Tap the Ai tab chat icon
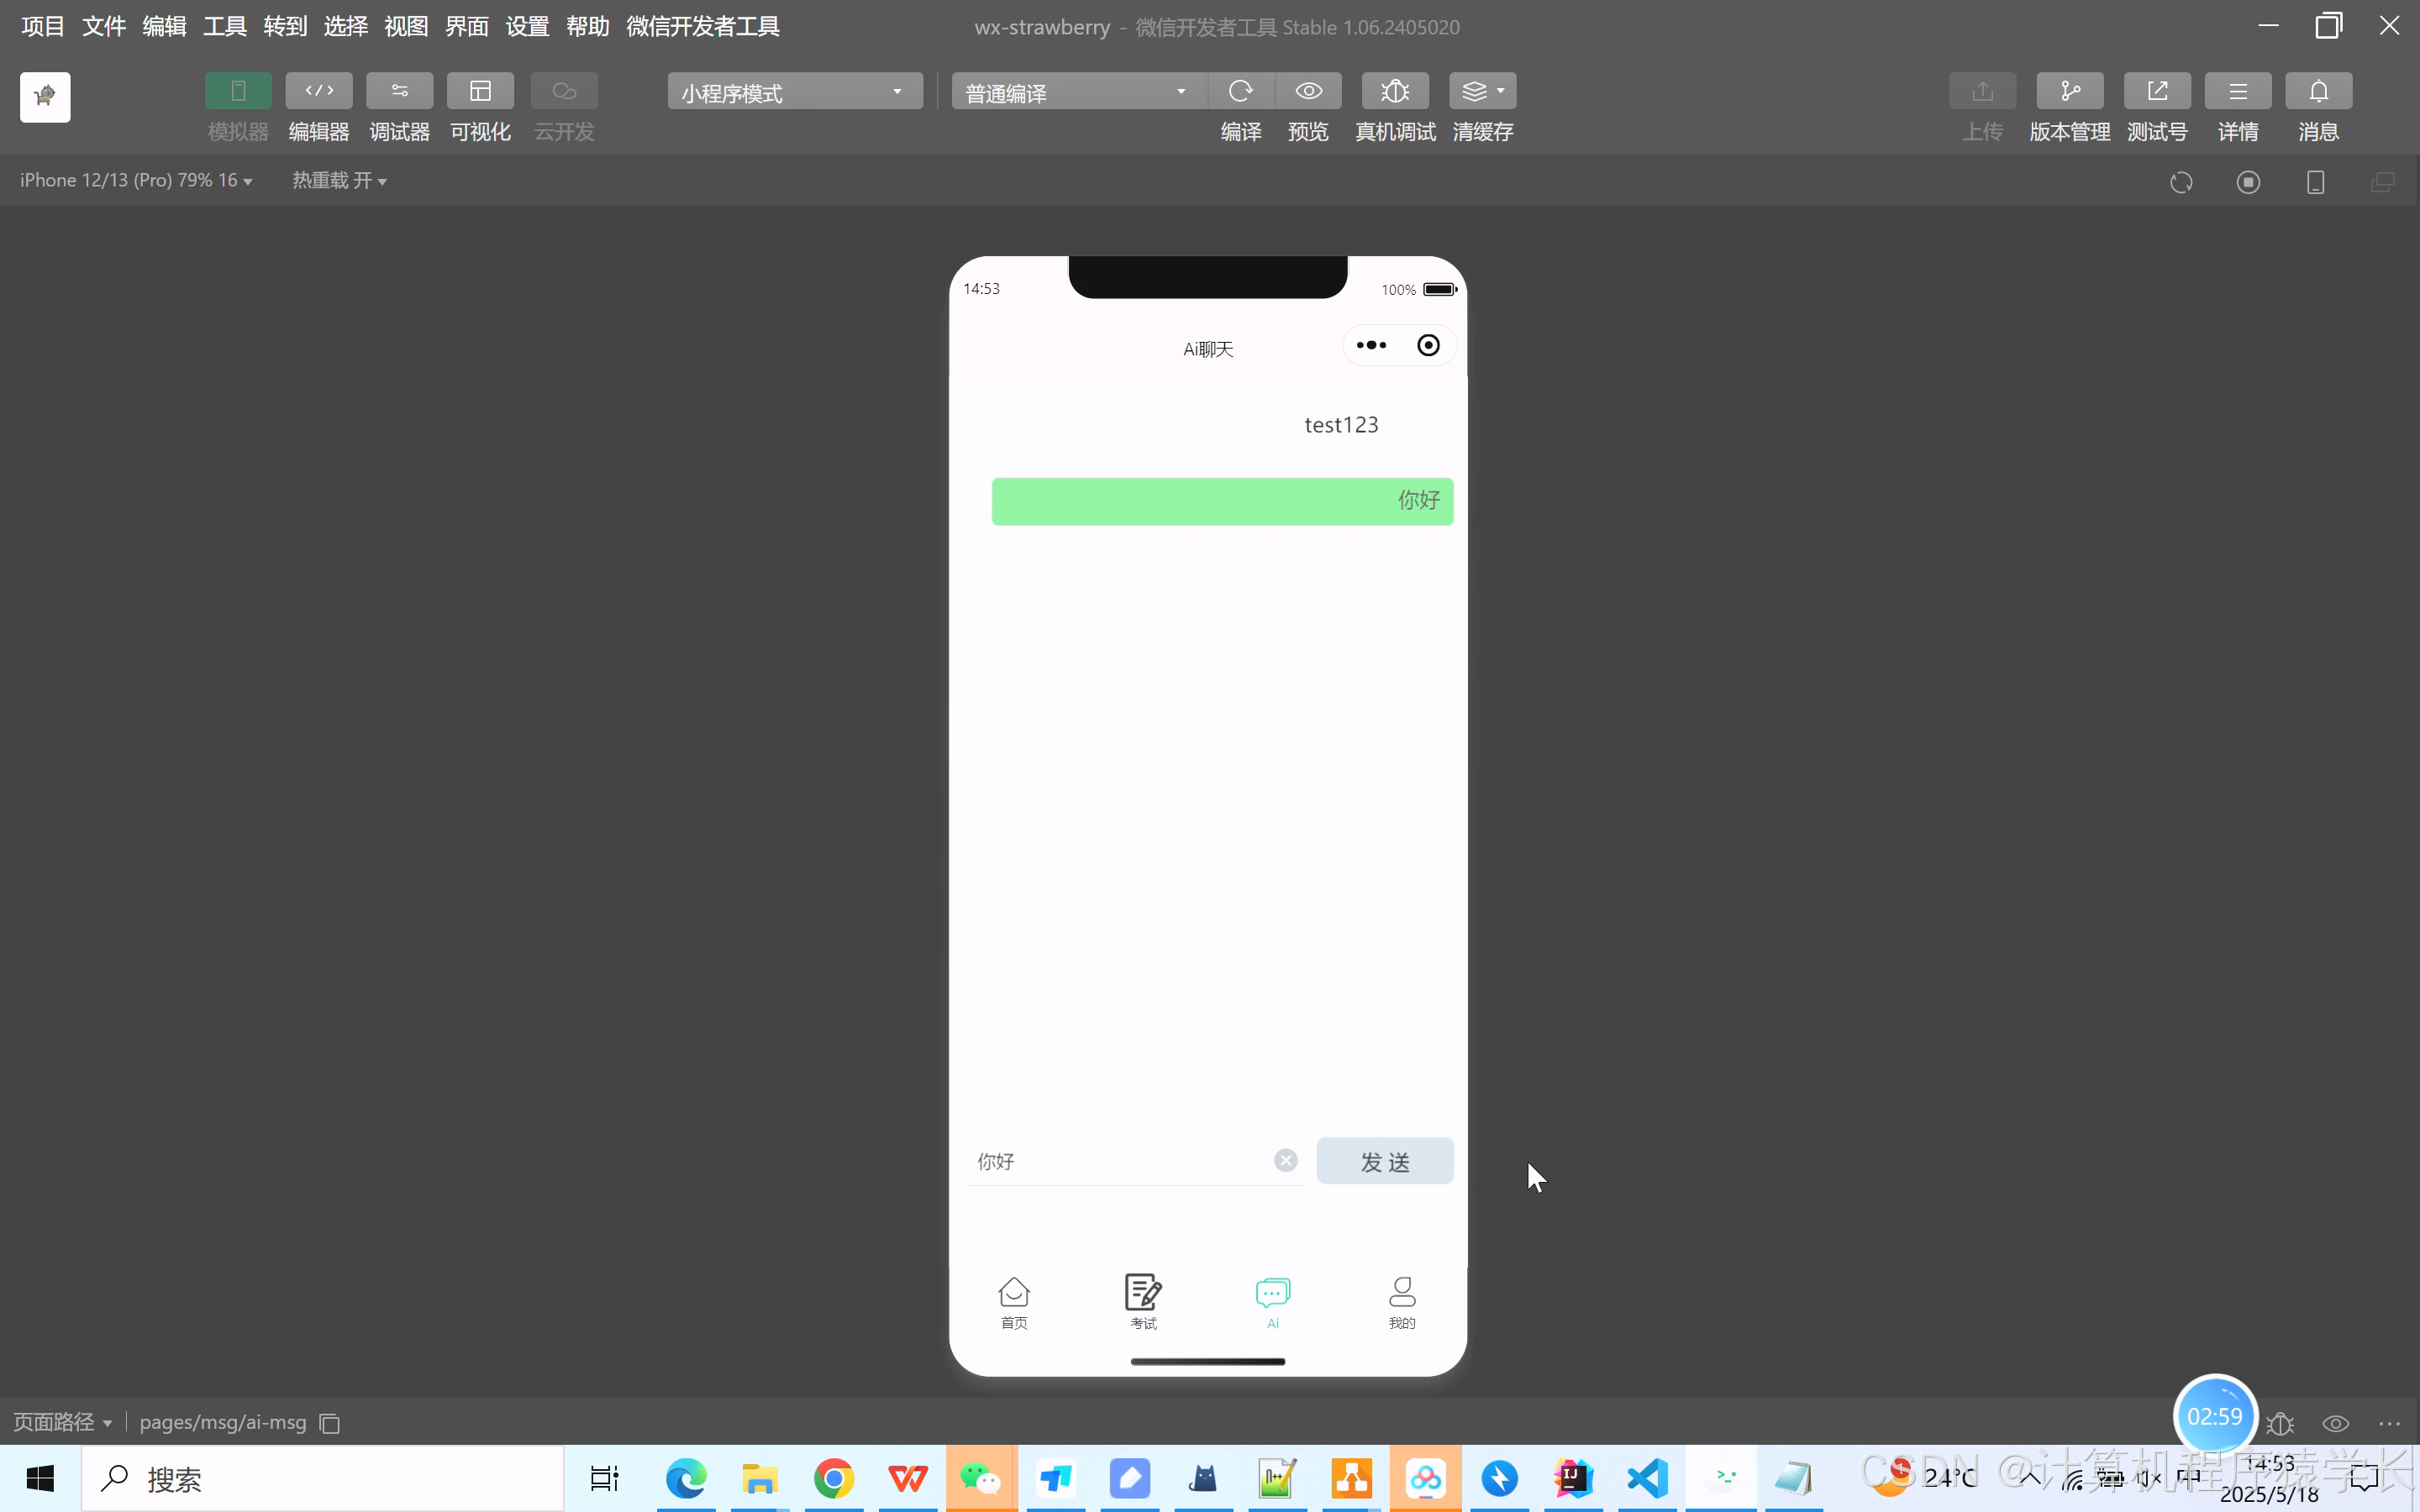Image resolution: width=2420 pixels, height=1512 pixels. point(1272,1293)
